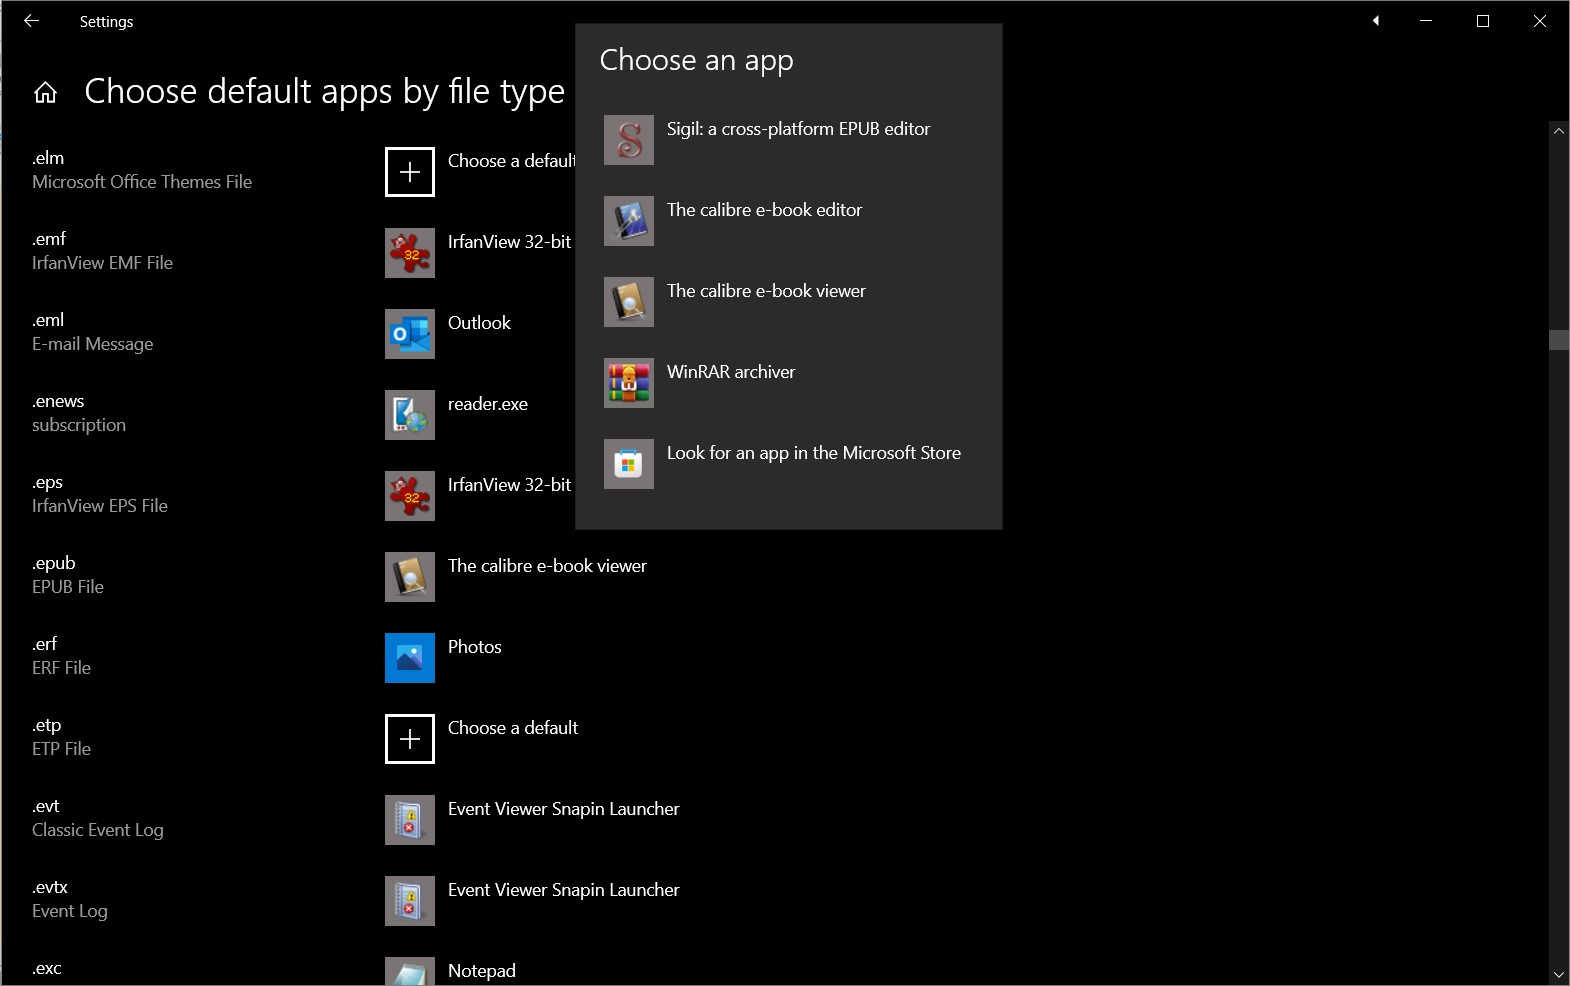Click the scroll up arrow of scrollbar
This screenshot has height=986, width=1570.
(x=1558, y=131)
